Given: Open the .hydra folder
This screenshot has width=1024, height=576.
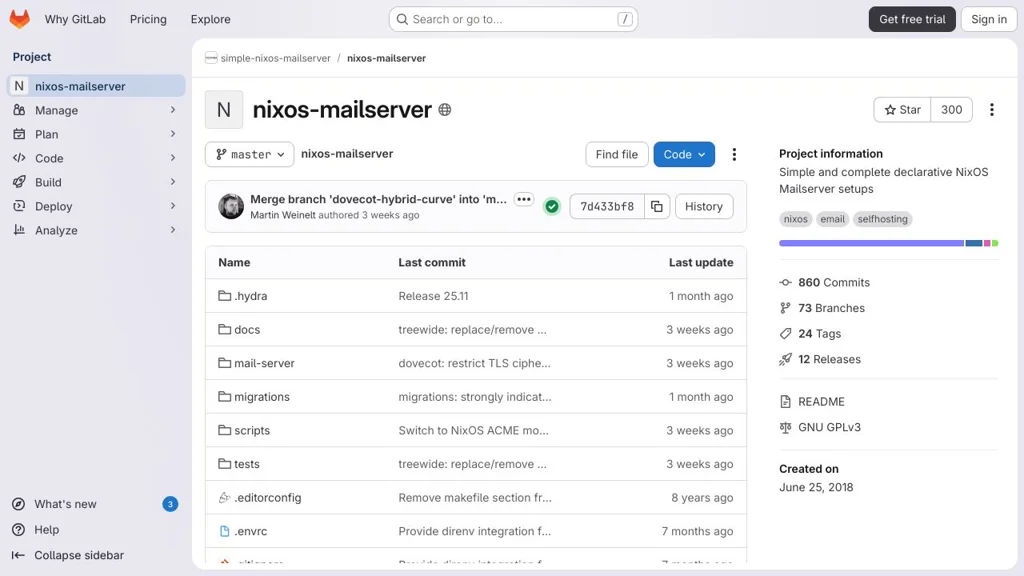Looking at the screenshot, I should point(250,296).
